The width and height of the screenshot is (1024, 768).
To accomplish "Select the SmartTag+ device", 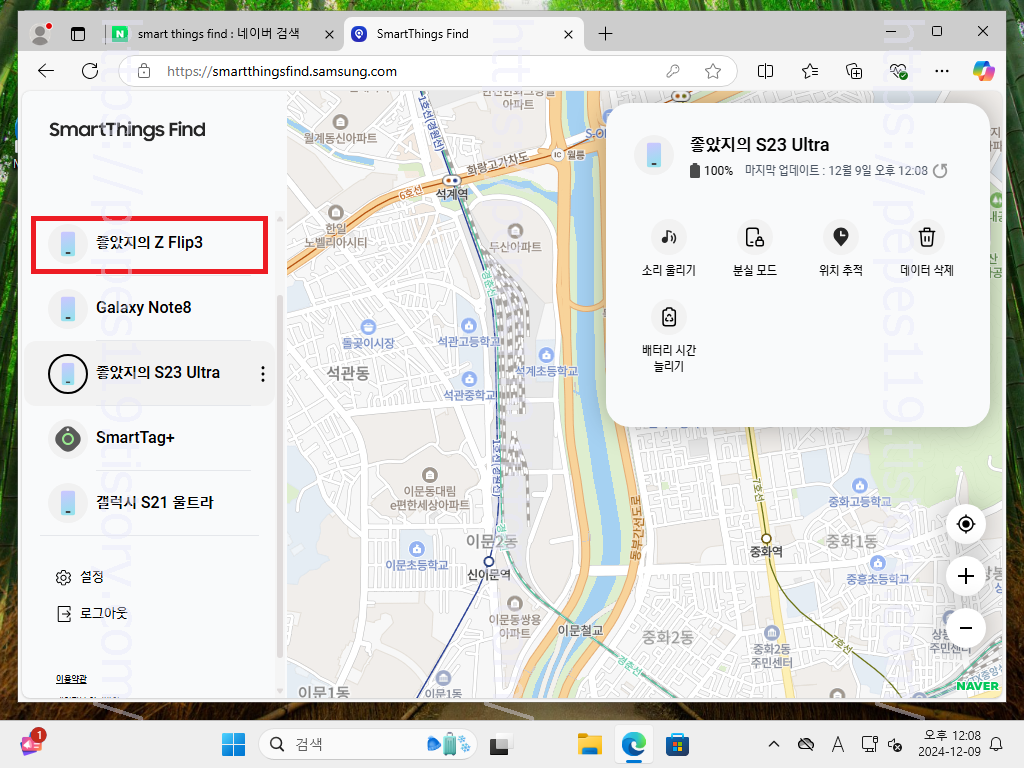I will click(x=150, y=438).
